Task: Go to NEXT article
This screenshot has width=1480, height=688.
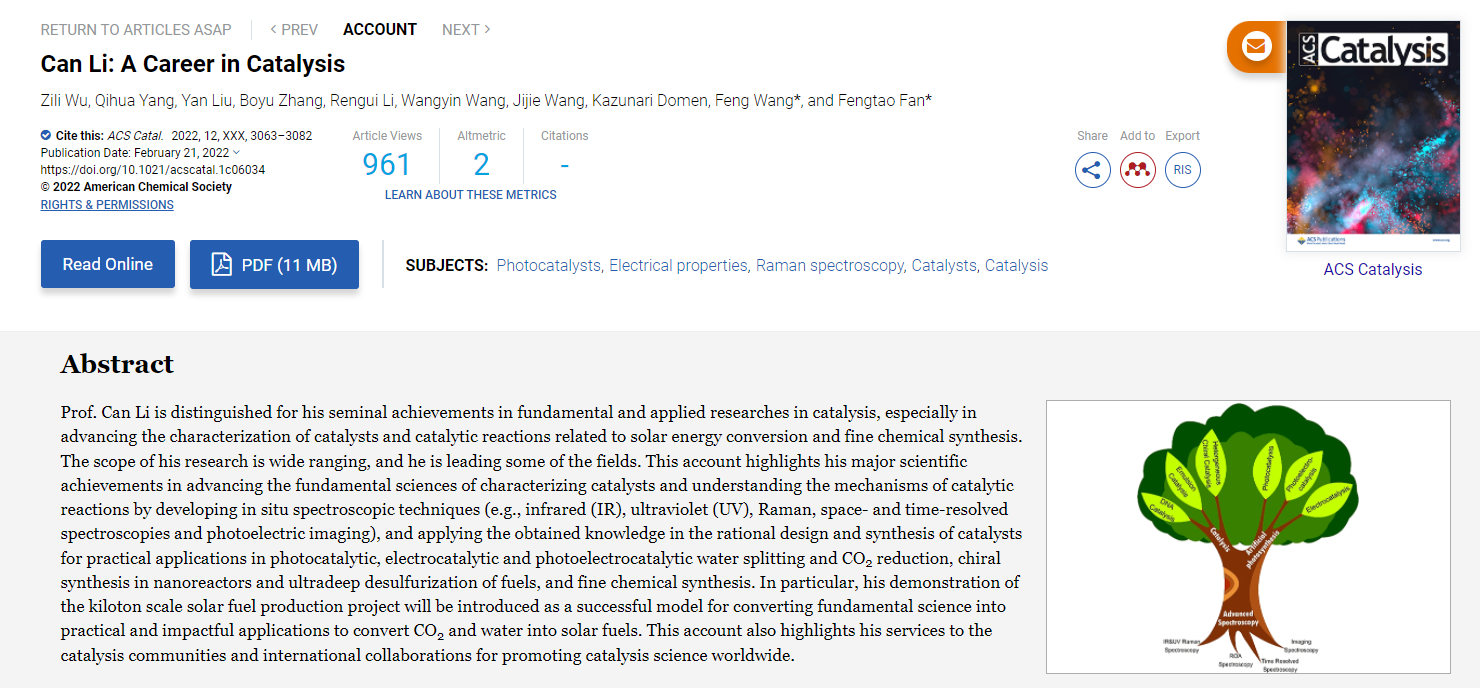Action: [x=466, y=30]
